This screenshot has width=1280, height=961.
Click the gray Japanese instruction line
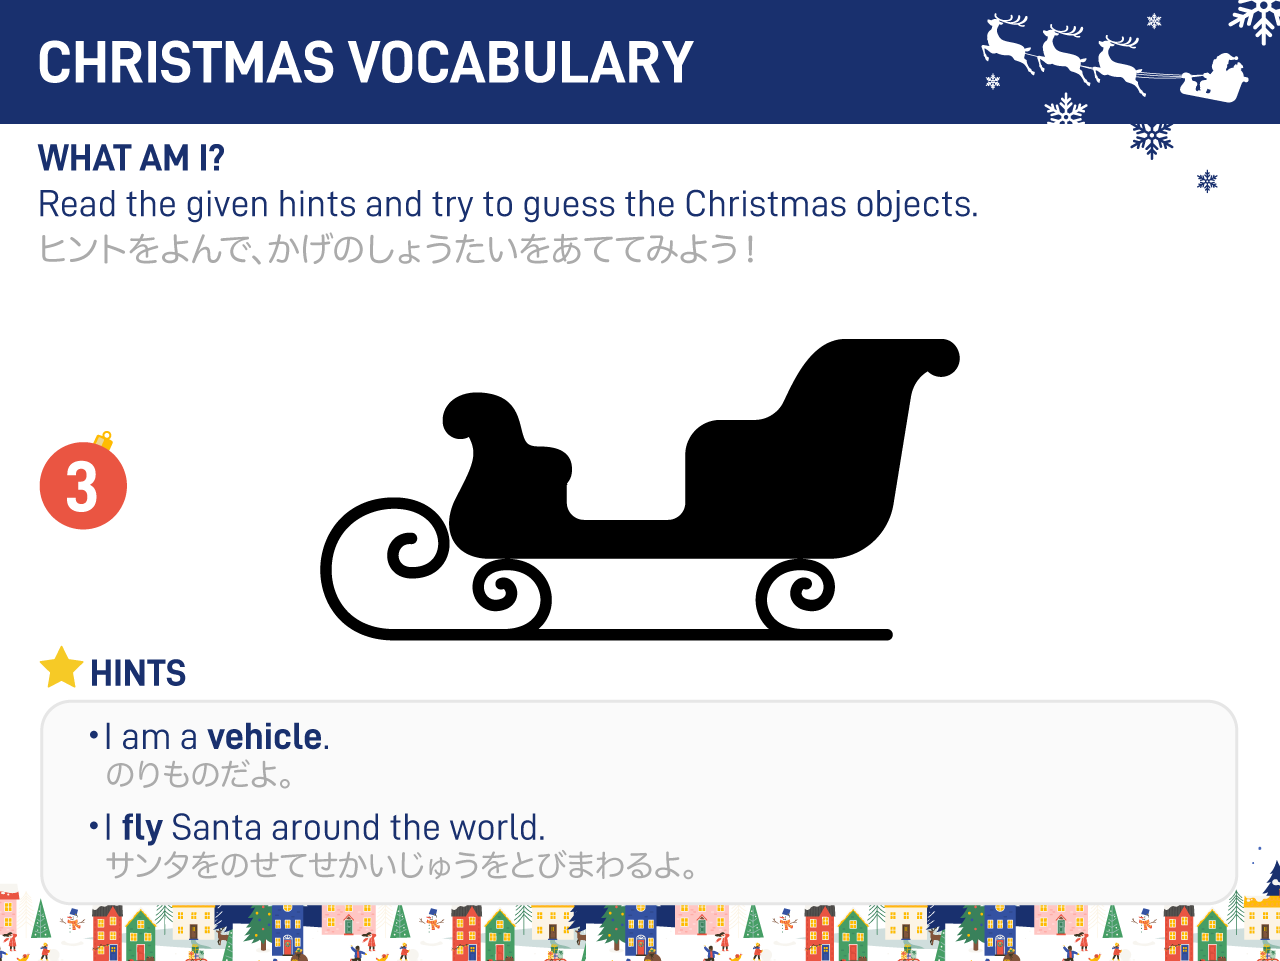coord(396,249)
